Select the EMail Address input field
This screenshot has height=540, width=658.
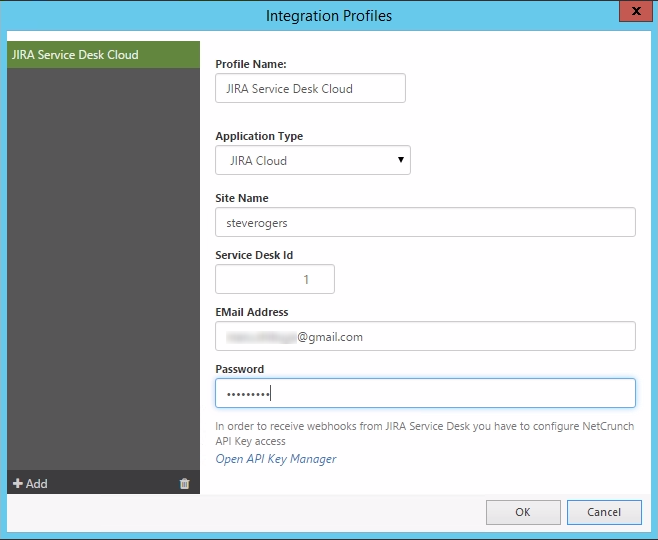coord(425,336)
